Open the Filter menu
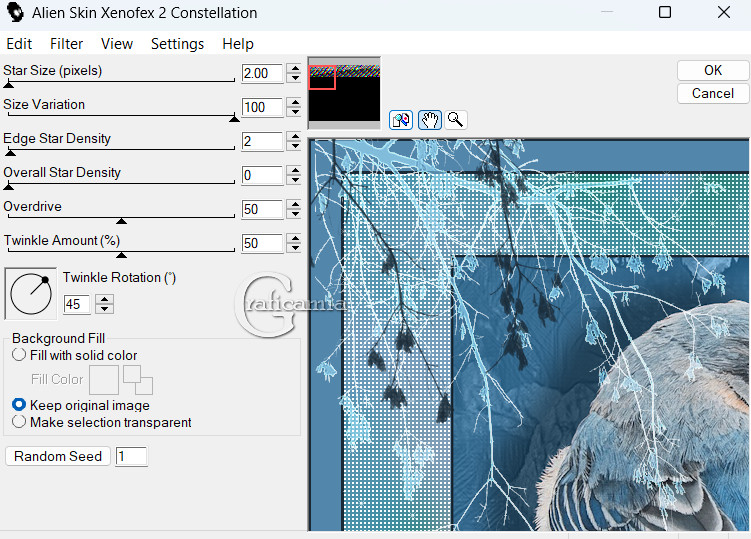This screenshot has width=751, height=539. click(x=67, y=44)
